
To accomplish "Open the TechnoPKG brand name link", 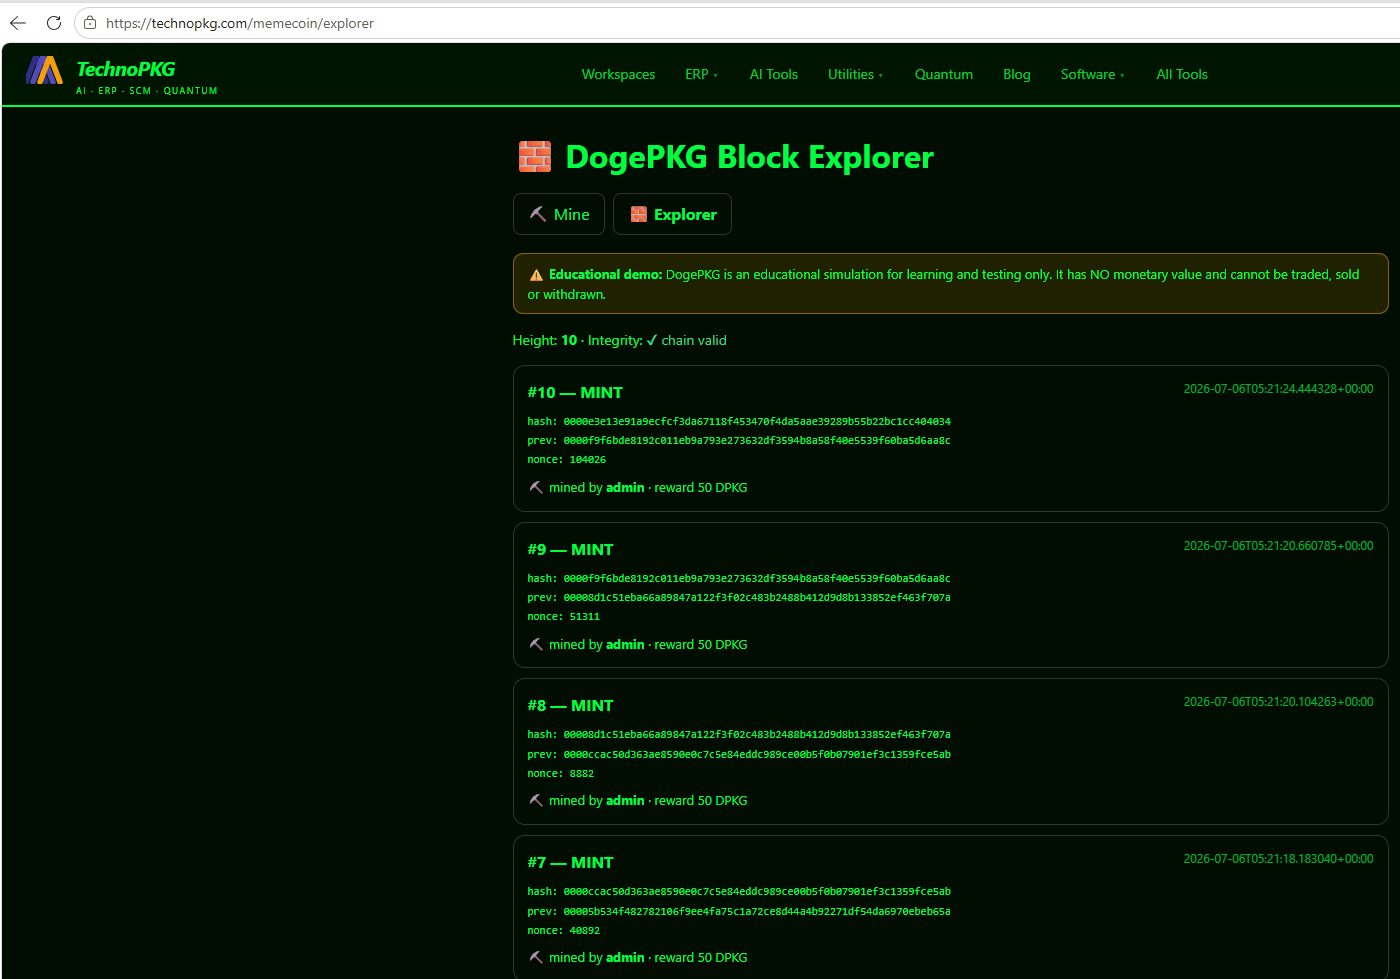I will click(x=126, y=69).
